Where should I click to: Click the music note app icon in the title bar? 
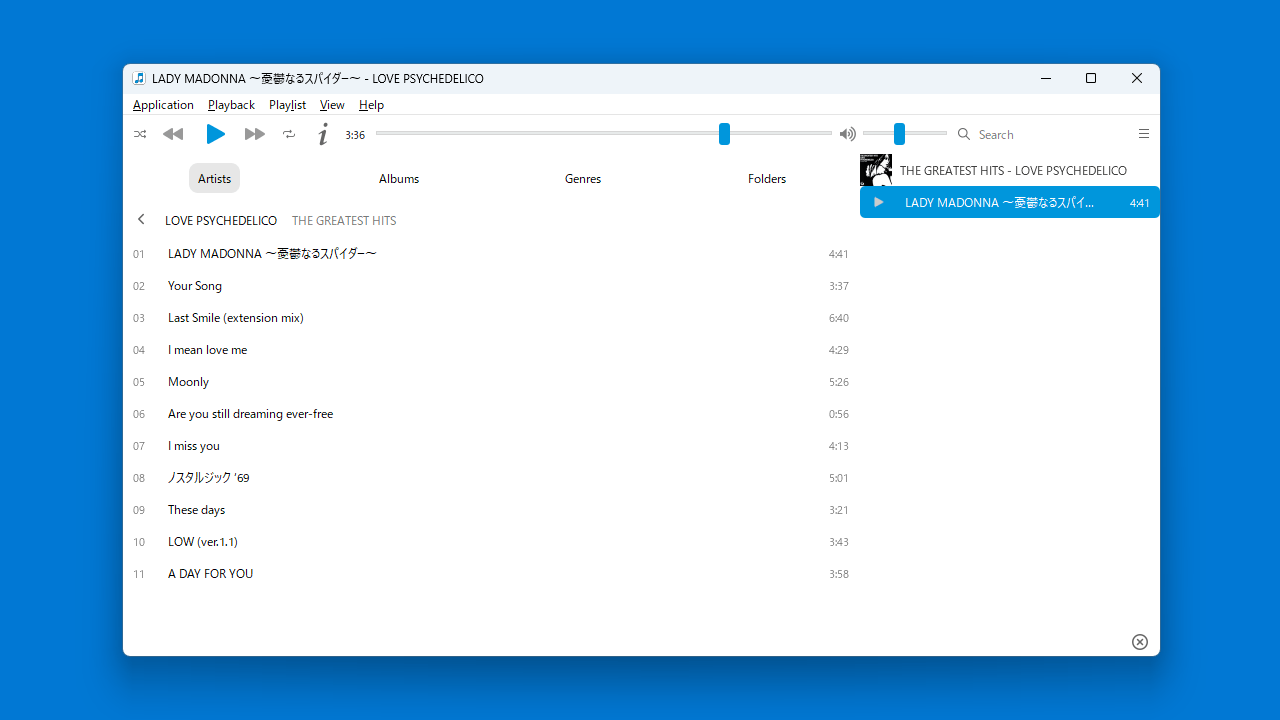[139, 78]
